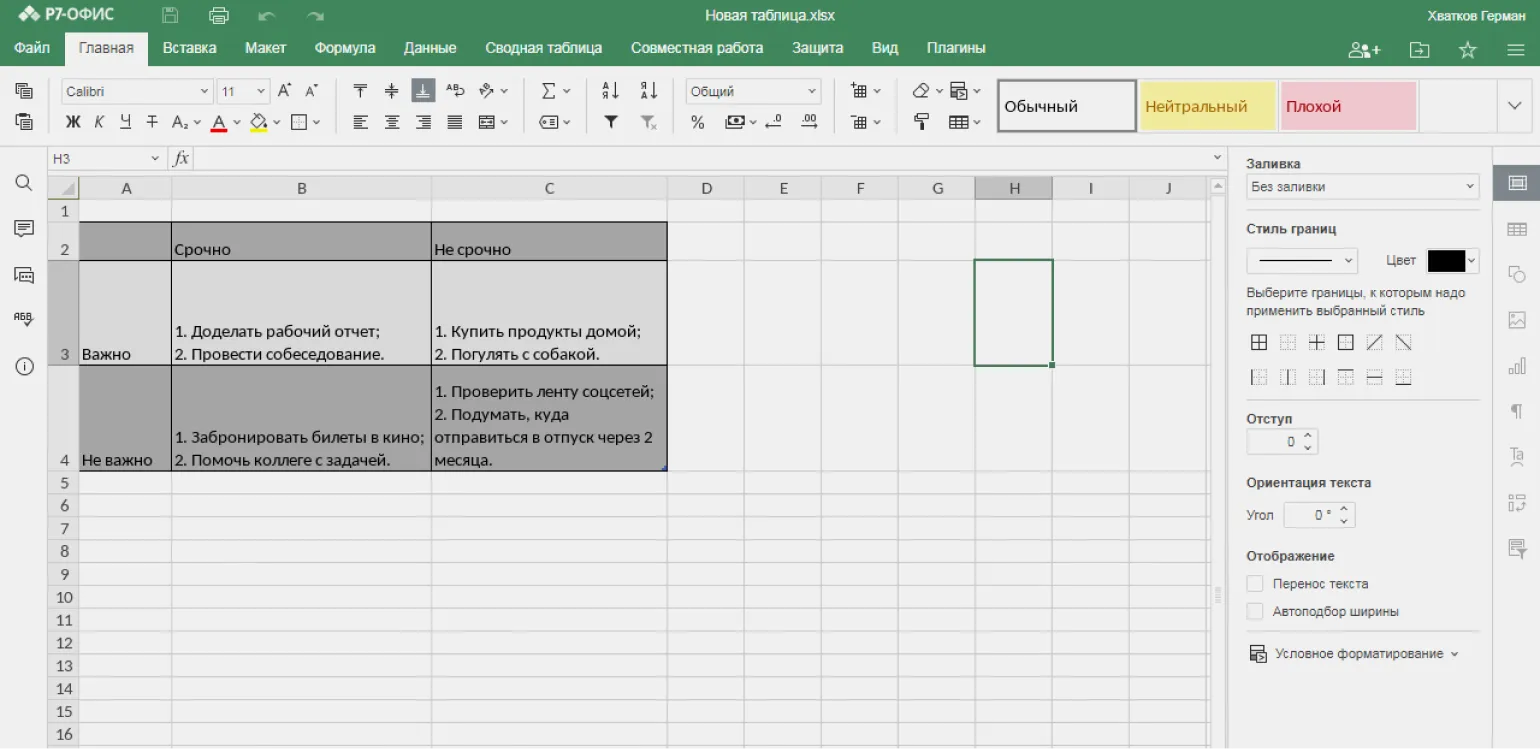Viewport: 1540px width, 749px height.
Task: Open the search panel in left sidebar
Action: (x=24, y=183)
